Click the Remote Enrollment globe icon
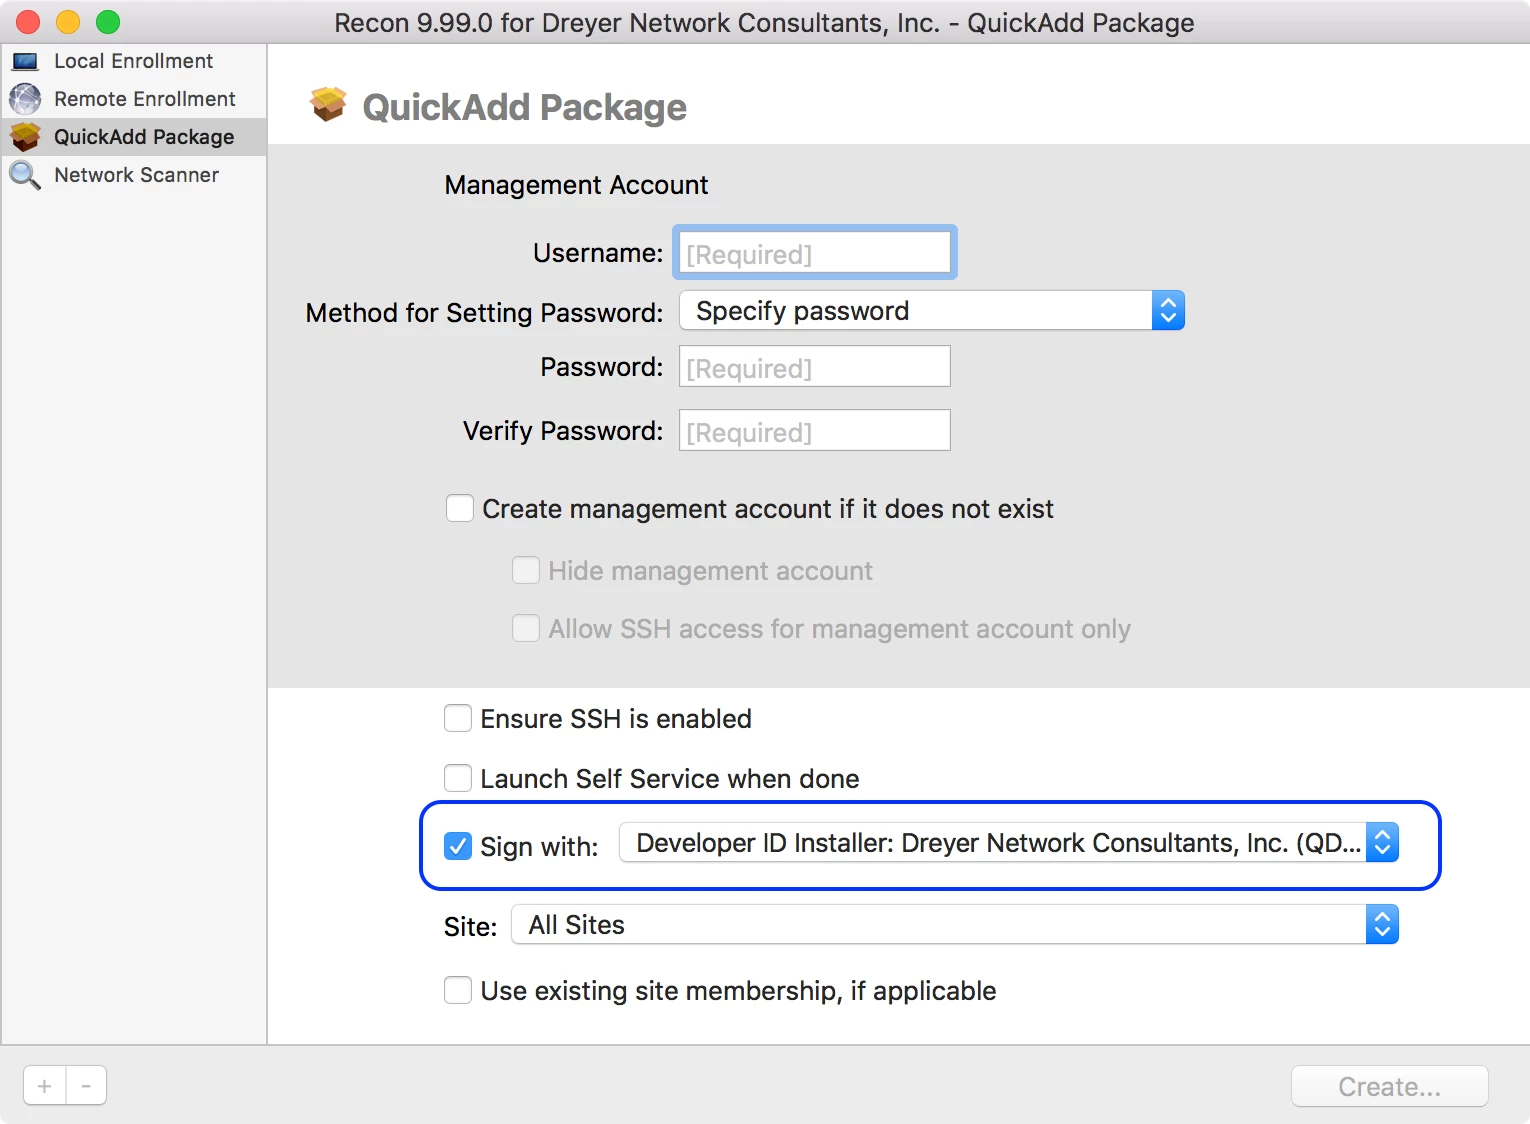 click(25, 99)
